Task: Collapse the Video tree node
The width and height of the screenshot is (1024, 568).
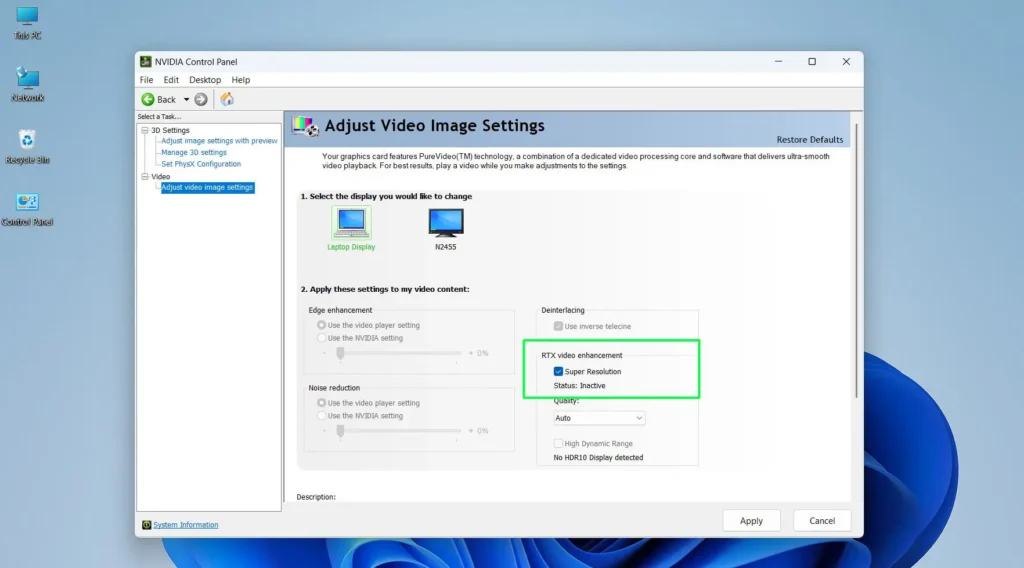Action: tap(145, 177)
